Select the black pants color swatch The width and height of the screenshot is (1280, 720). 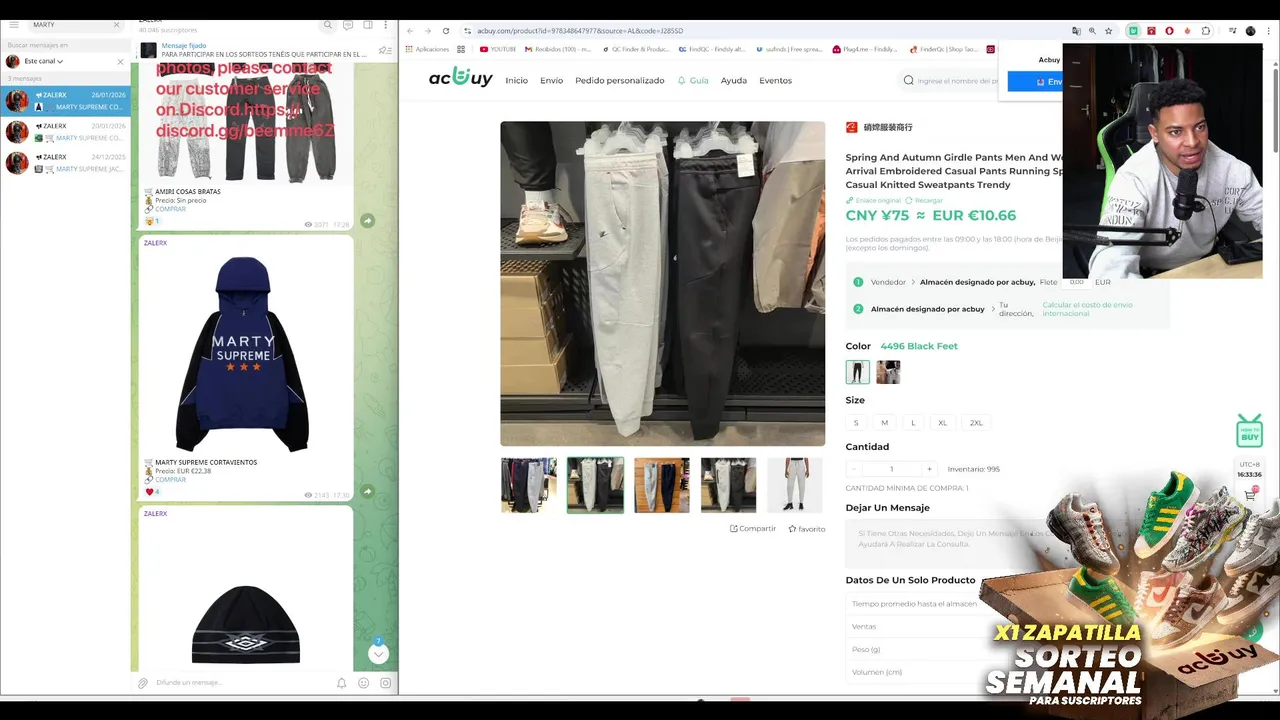[857, 372]
